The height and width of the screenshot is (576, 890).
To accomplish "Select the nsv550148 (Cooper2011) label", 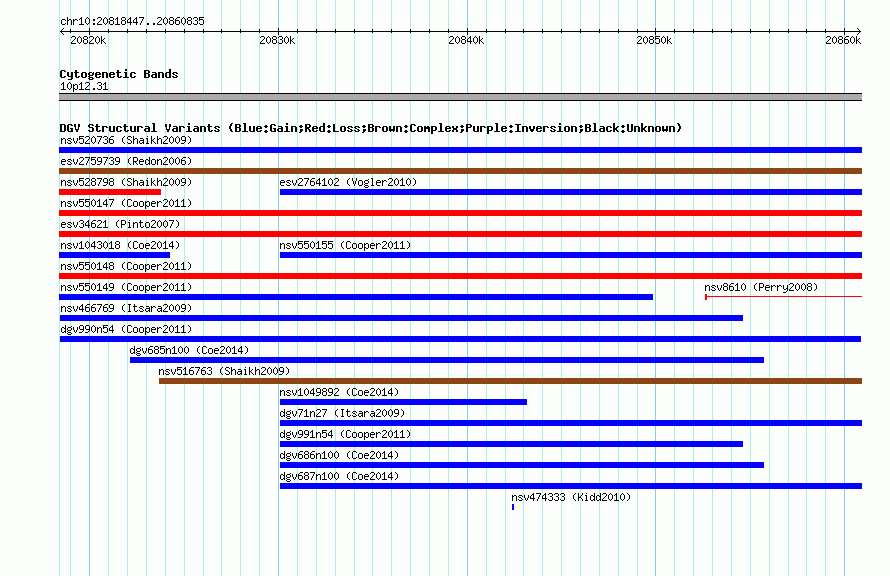I will tap(126, 266).
